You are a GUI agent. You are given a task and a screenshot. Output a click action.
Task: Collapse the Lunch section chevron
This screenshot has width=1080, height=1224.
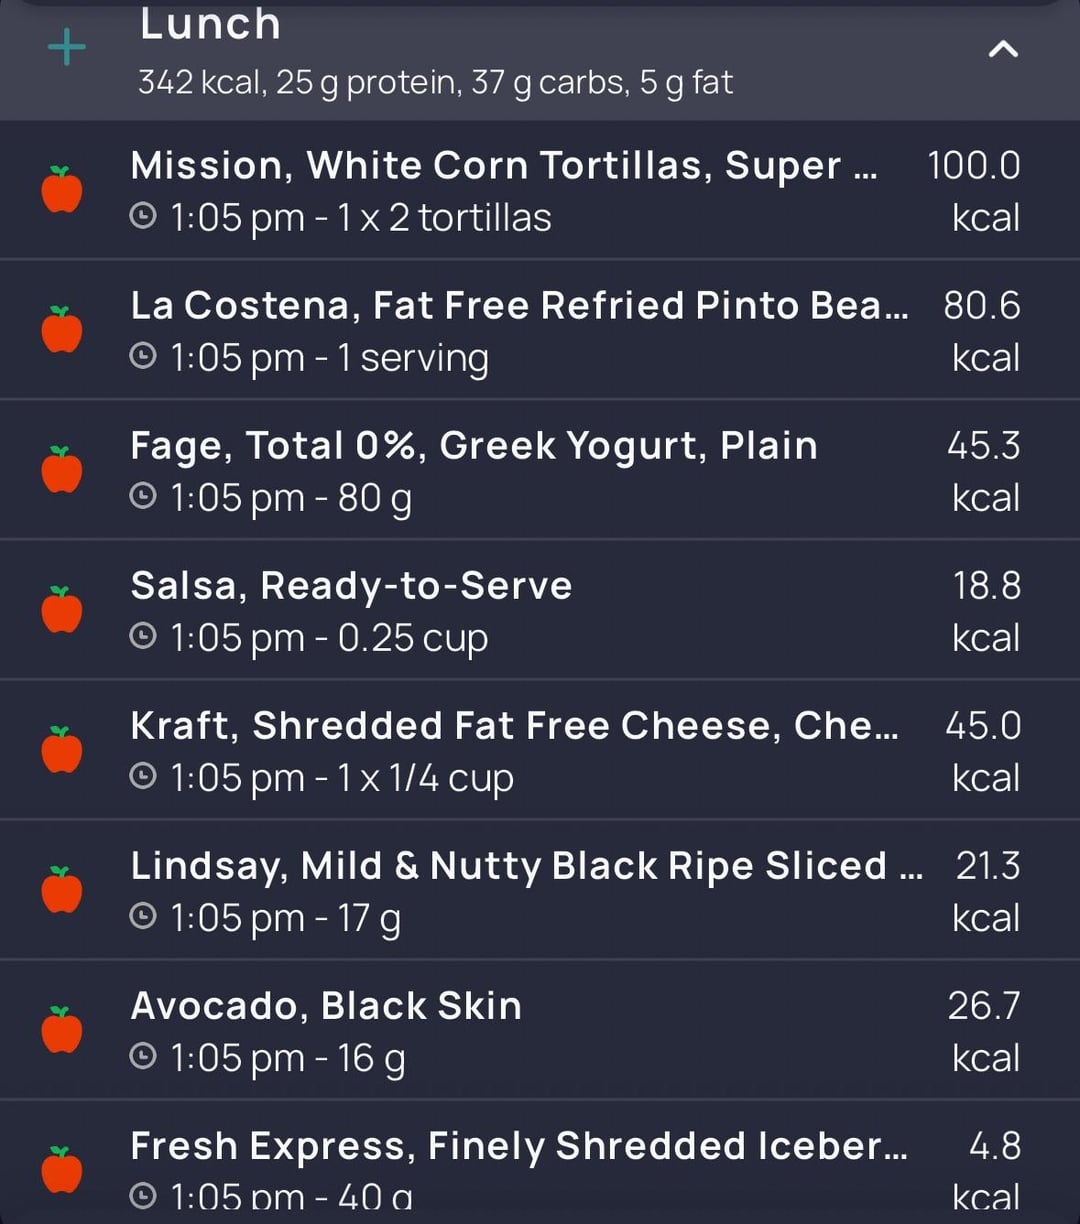click(1003, 48)
